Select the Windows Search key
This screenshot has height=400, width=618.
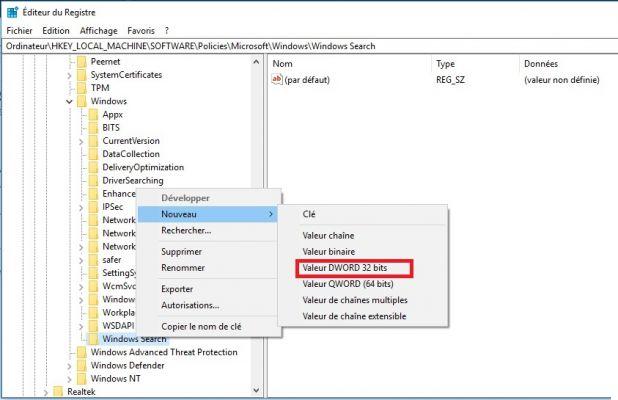point(134,339)
